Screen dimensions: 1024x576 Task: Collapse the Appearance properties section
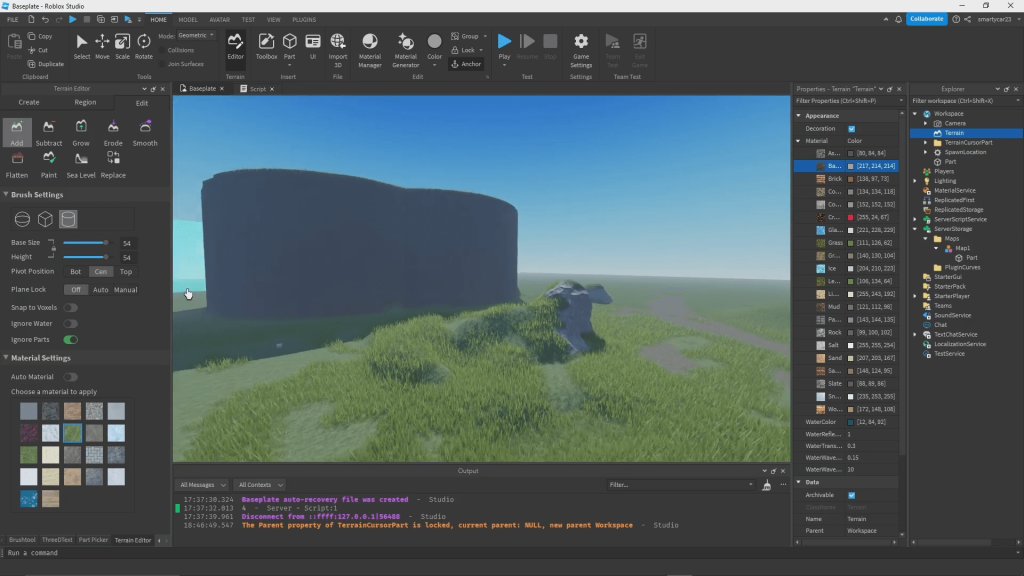[799, 116]
